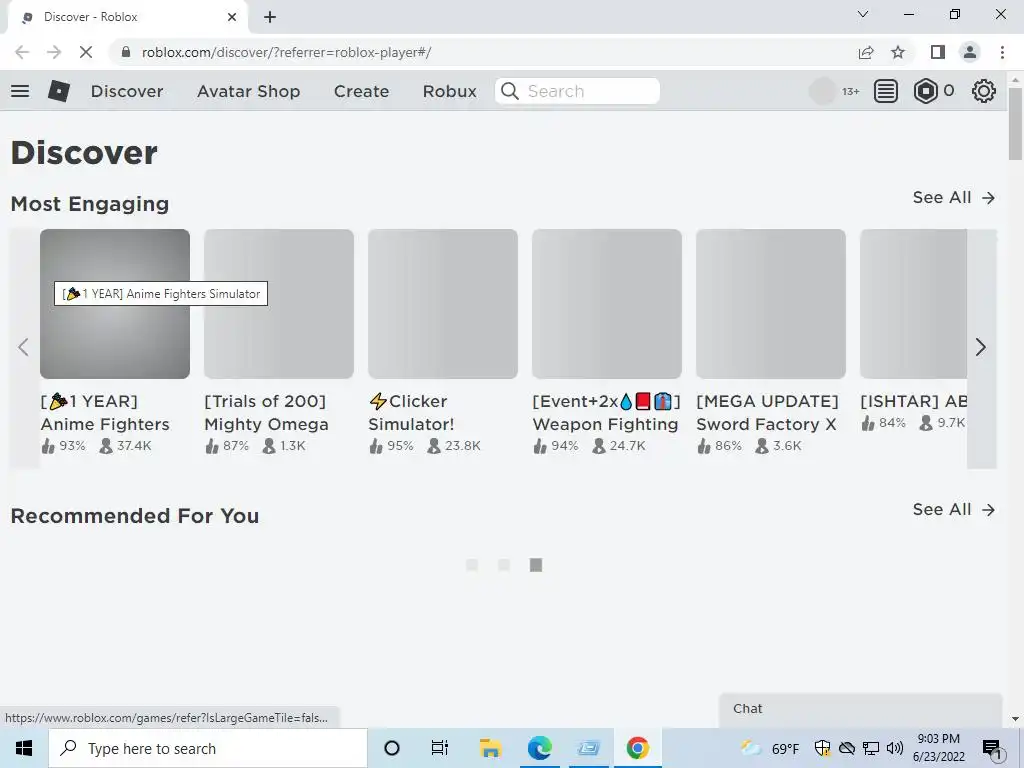Focus the Roblox Search field
This screenshot has width=1024, height=768.
click(x=577, y=91)
